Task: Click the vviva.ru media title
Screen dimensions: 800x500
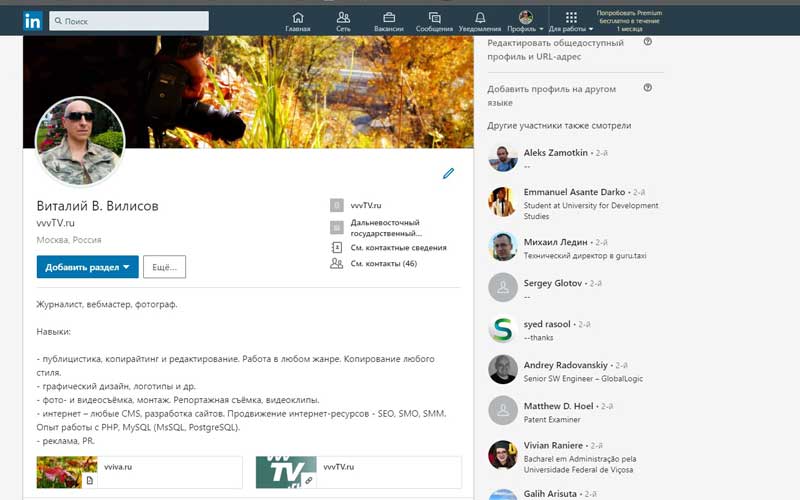Action: pyautogui.click(x=118, y=466)
